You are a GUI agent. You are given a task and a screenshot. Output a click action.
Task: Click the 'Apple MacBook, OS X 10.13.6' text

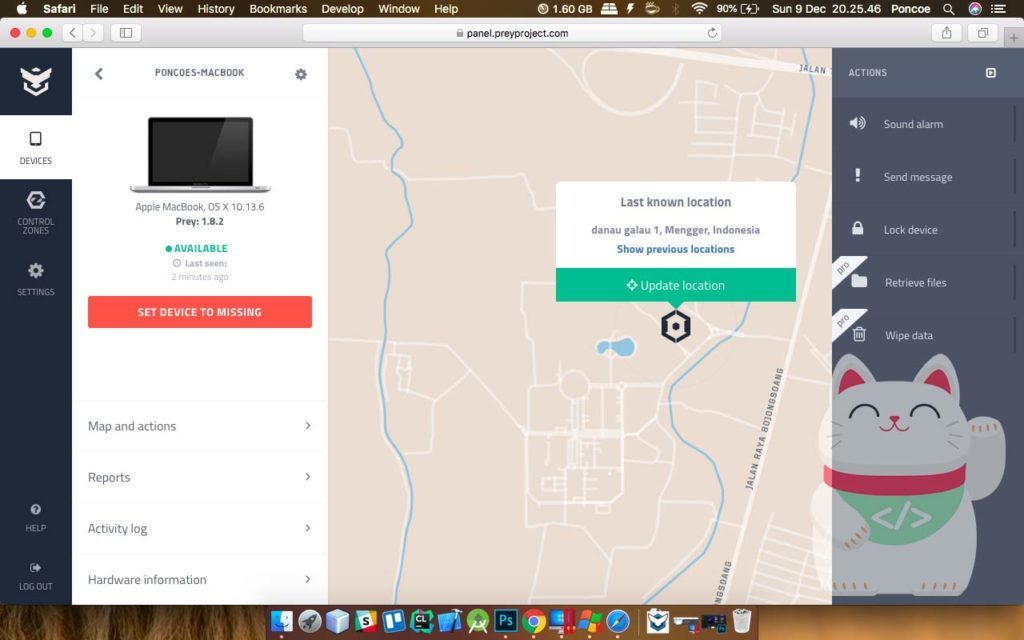click(200, 207)
